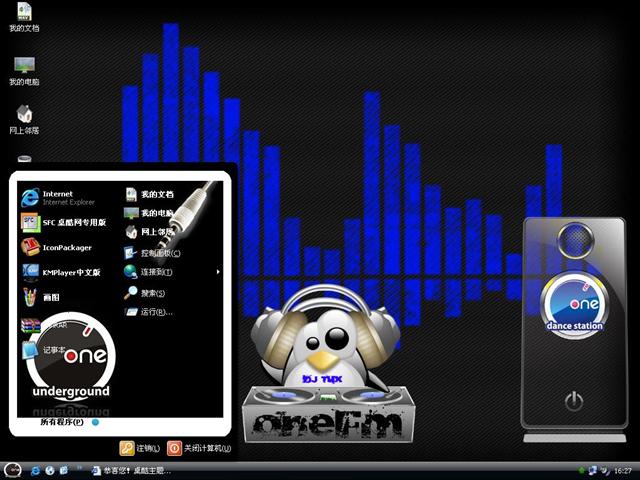Expand 所有程序(P) all programs
Screen dimensions: 640x480
[x=69, y=422]
